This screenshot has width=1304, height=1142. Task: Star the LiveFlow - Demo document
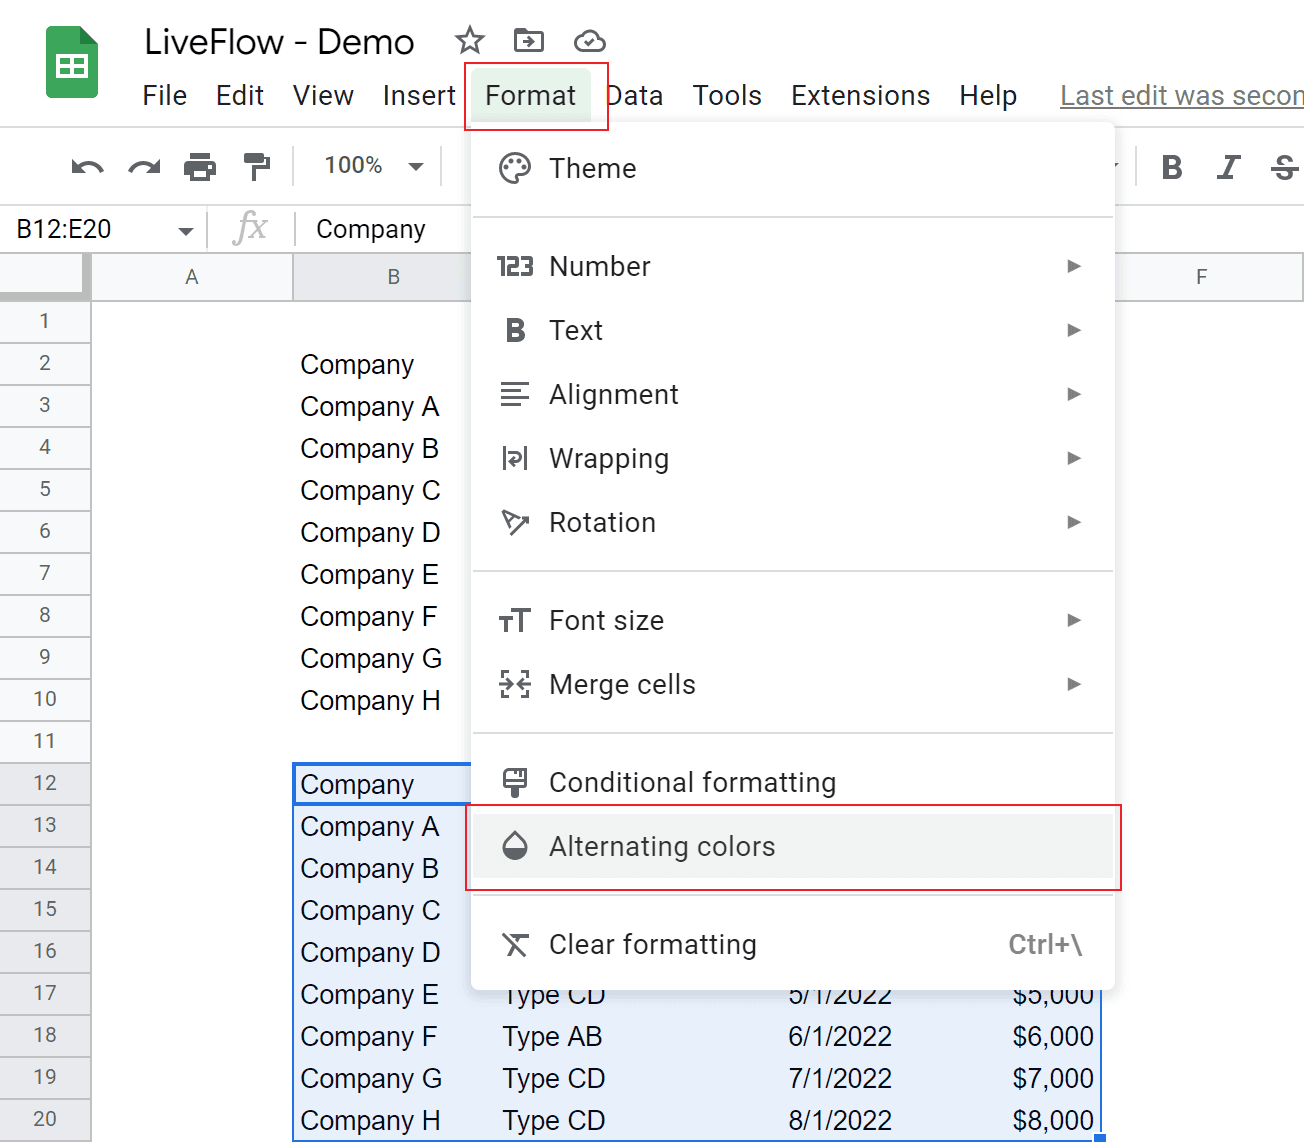click(x=469, y=41)
